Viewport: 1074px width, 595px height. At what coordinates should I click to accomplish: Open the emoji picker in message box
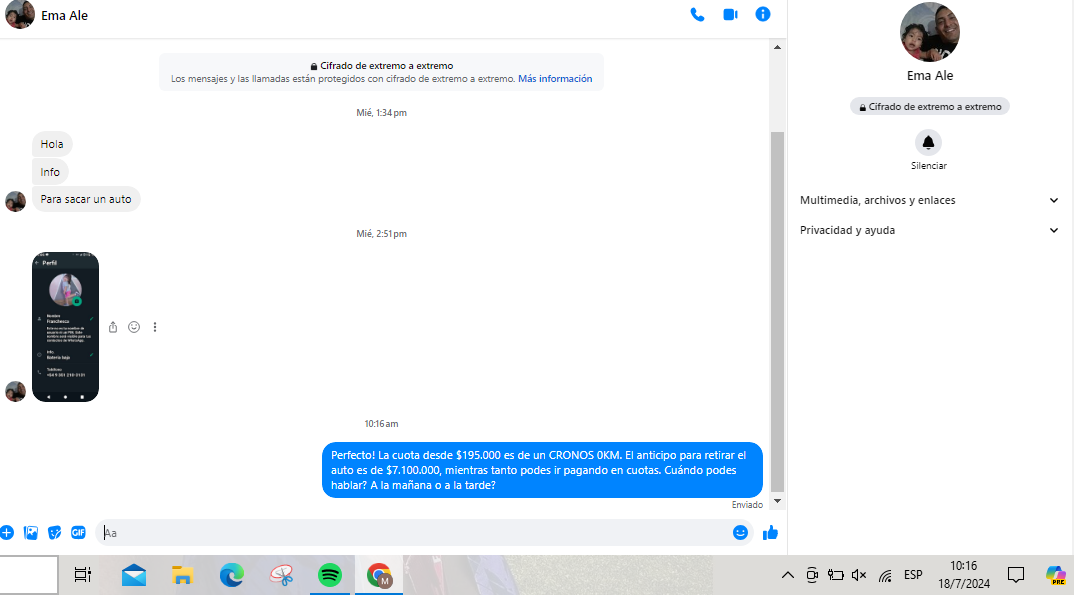point(740,533)
